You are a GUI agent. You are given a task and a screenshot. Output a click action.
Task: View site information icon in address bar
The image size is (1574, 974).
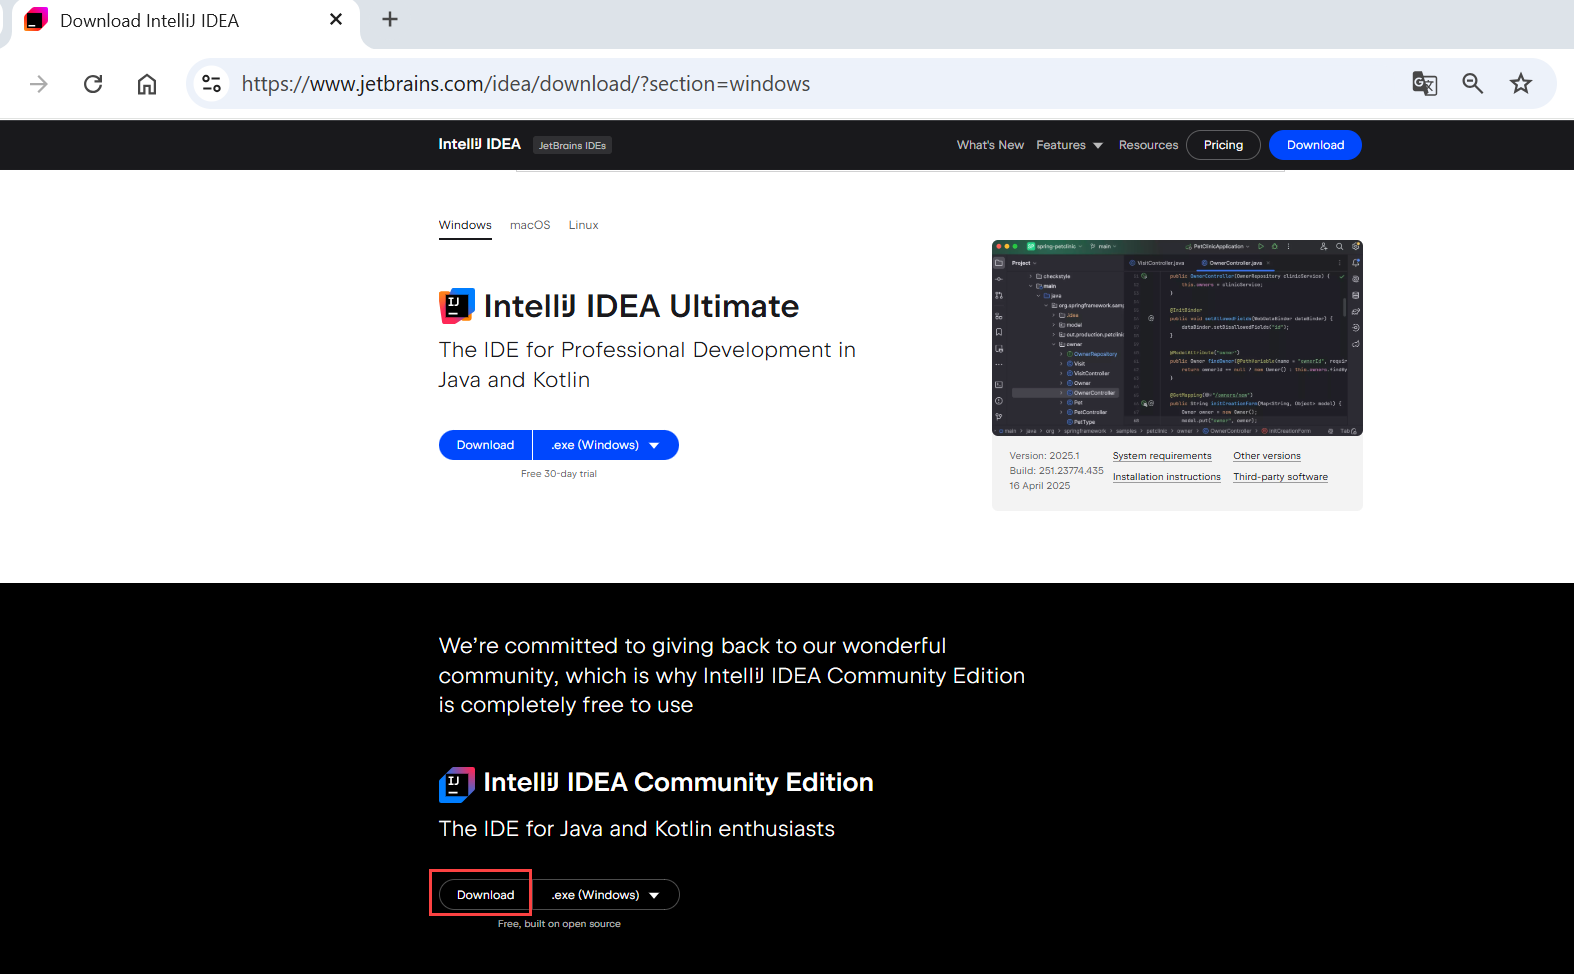(x=211, y=84)
